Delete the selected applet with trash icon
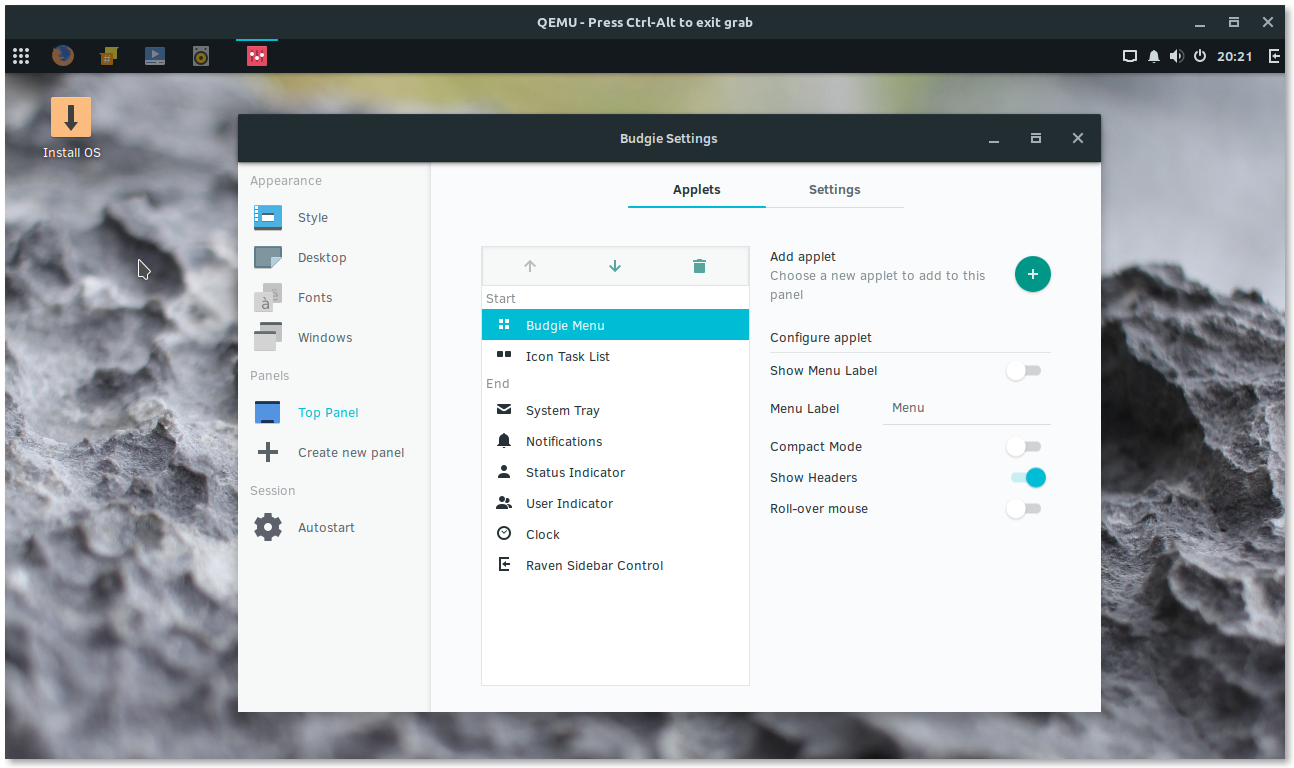 699,266
